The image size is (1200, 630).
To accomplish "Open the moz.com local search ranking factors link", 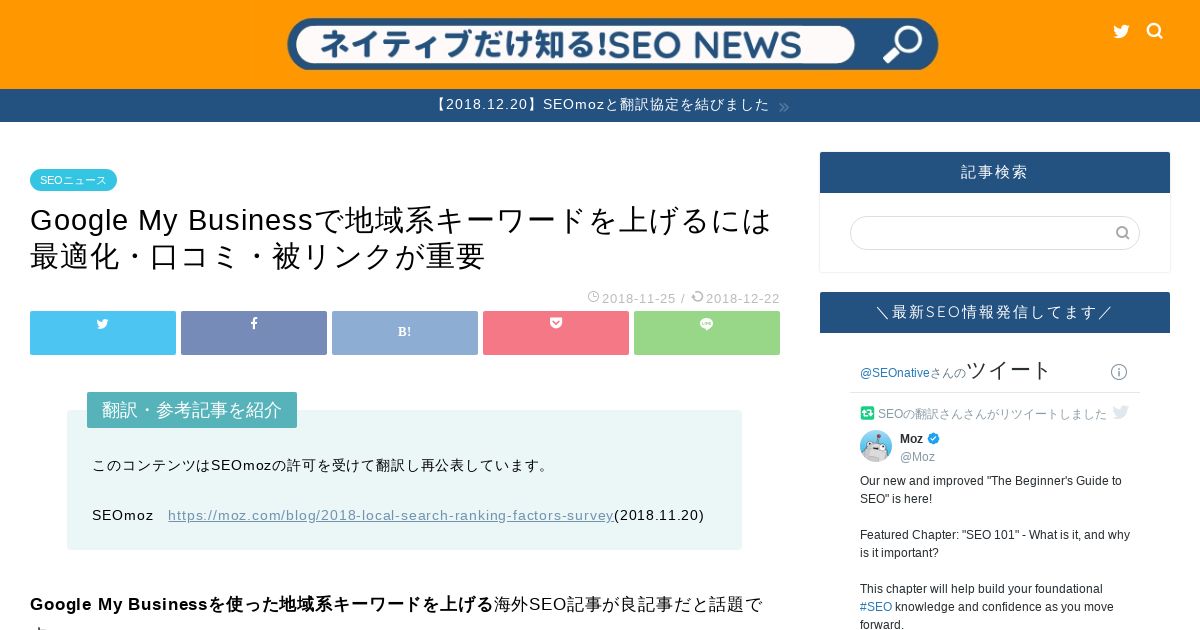I will pyautogui.click(x=390, y=515).
